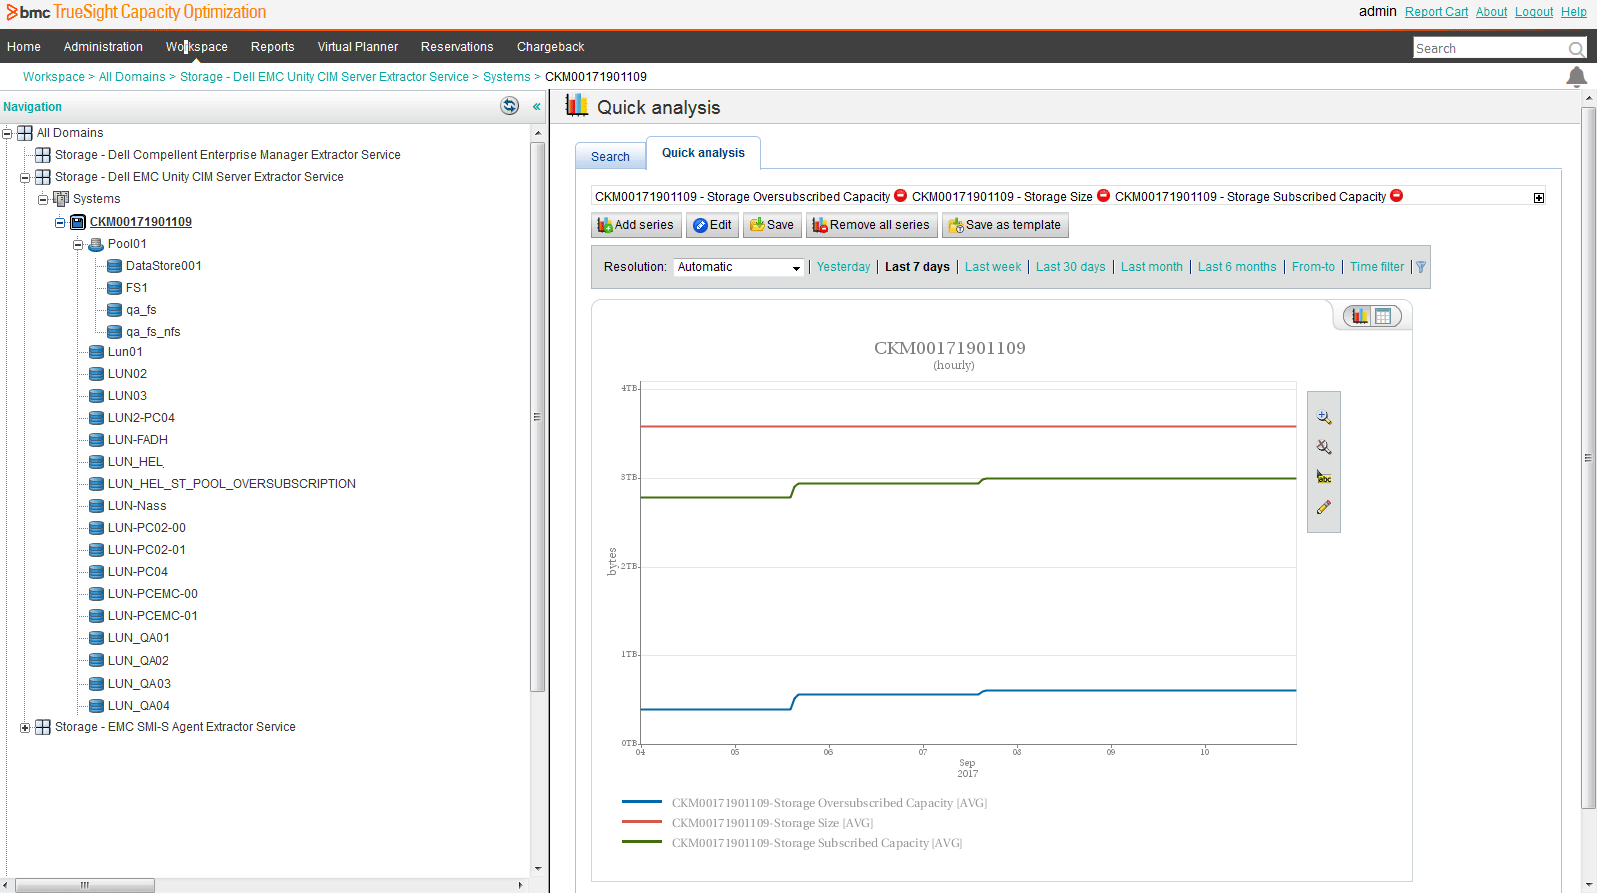Refresh the Navigation tree with the circular arrows icon

click(x=510, y=106)
